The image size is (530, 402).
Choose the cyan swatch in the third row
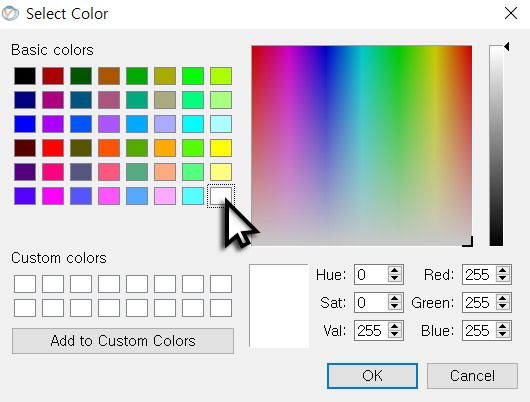click(x=193, y=124)
